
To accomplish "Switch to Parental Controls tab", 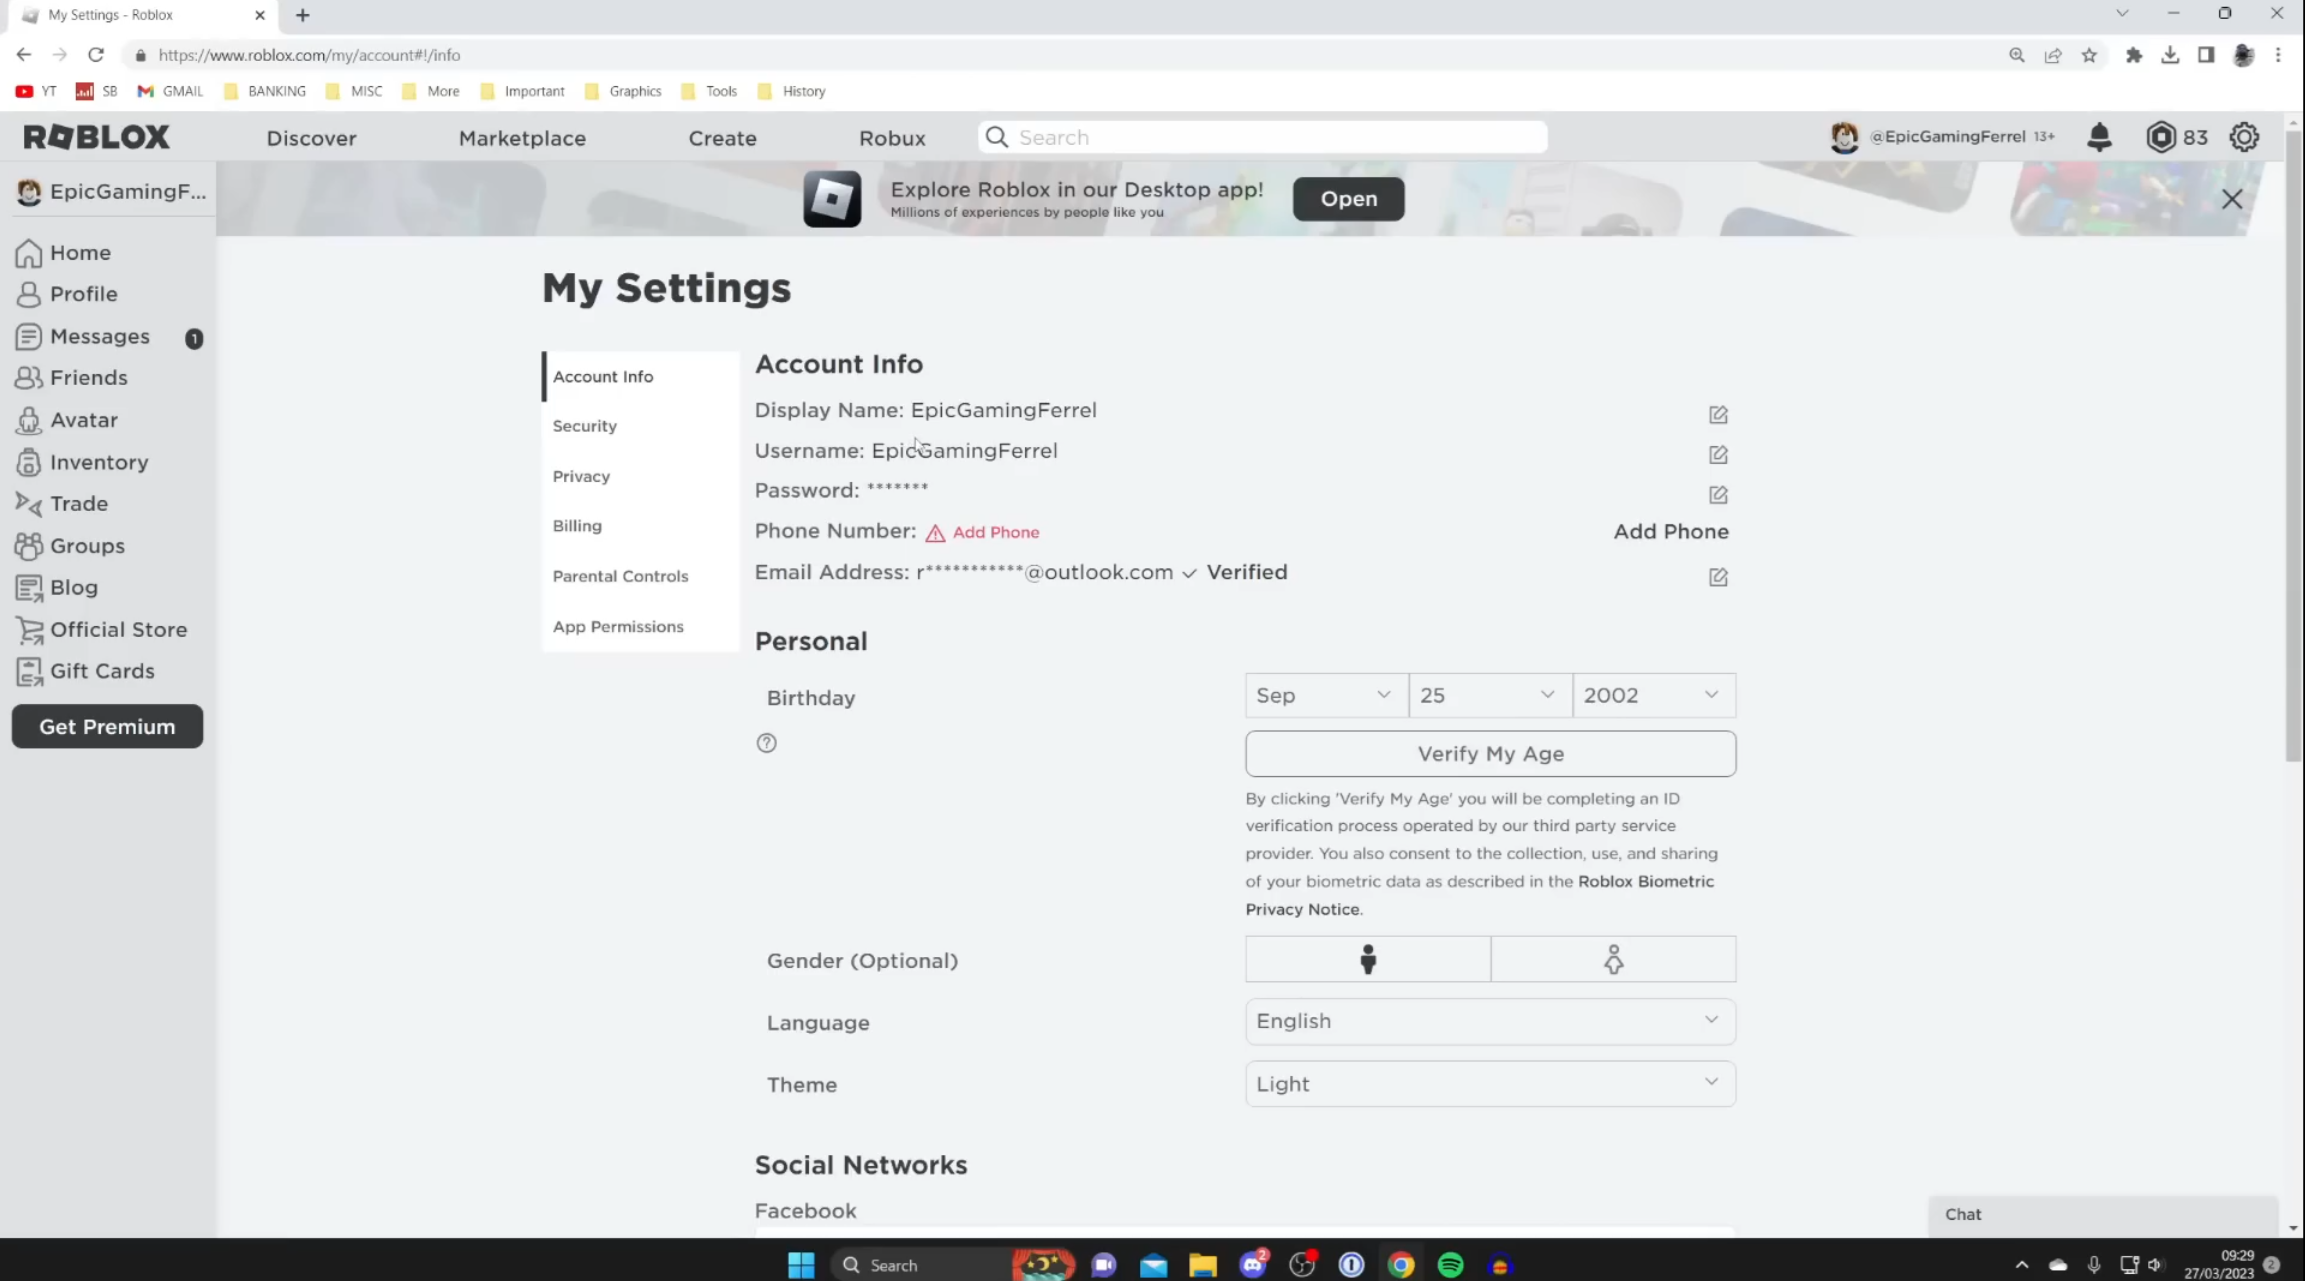I will pyautogui.click(x=640, y=576).
